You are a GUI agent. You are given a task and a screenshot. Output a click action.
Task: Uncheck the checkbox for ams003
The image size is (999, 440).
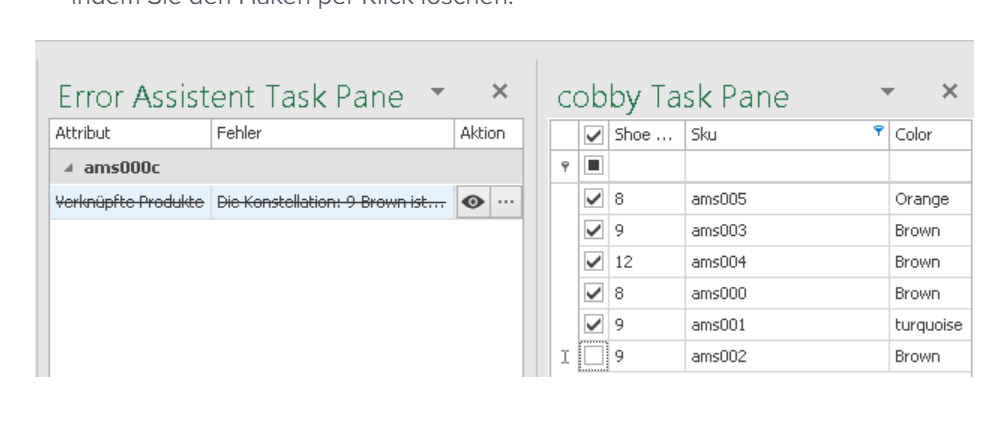pyautogui.click(x=593, y=230)
